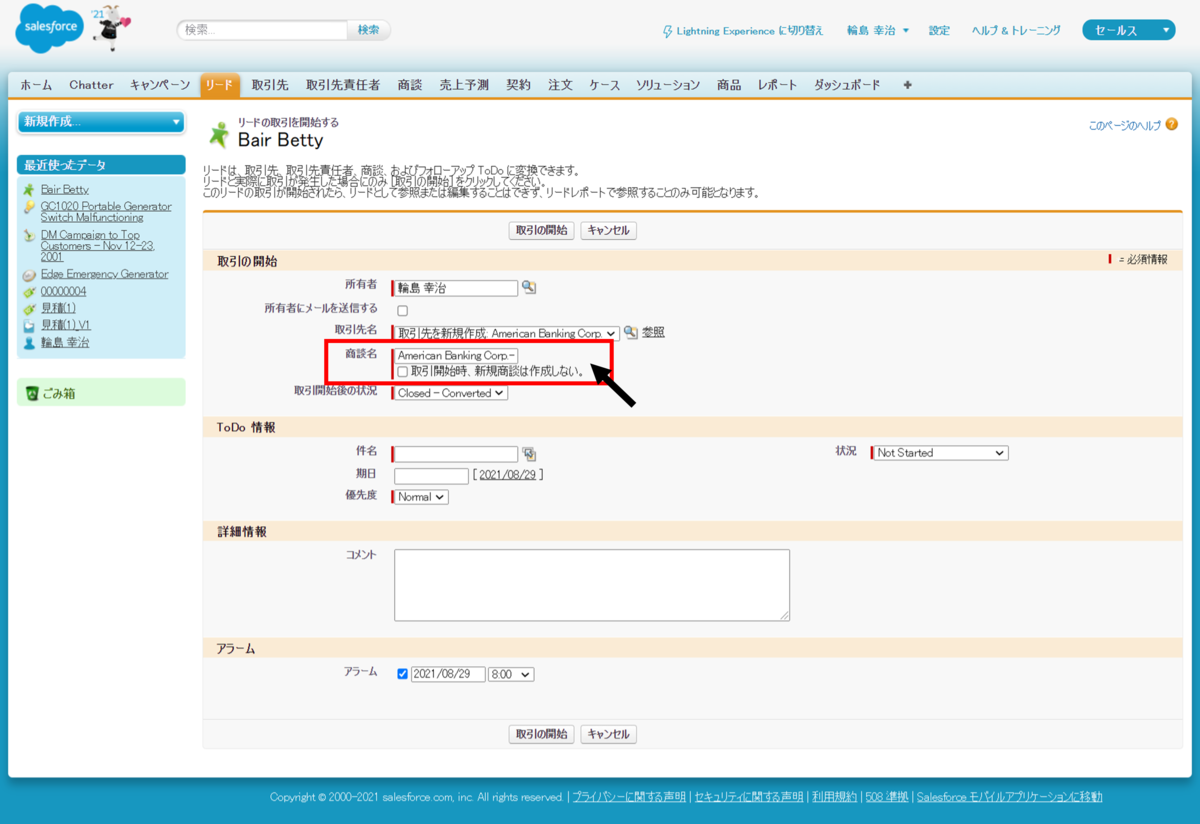Uncheck the アラーム reminder checkbox
The image size is (1200, 824).
coord(403,674)
